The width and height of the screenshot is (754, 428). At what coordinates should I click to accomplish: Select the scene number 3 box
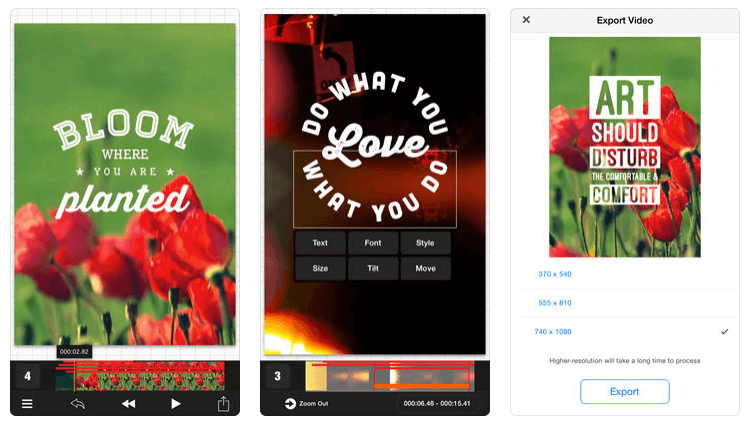[x=277, y=376]
